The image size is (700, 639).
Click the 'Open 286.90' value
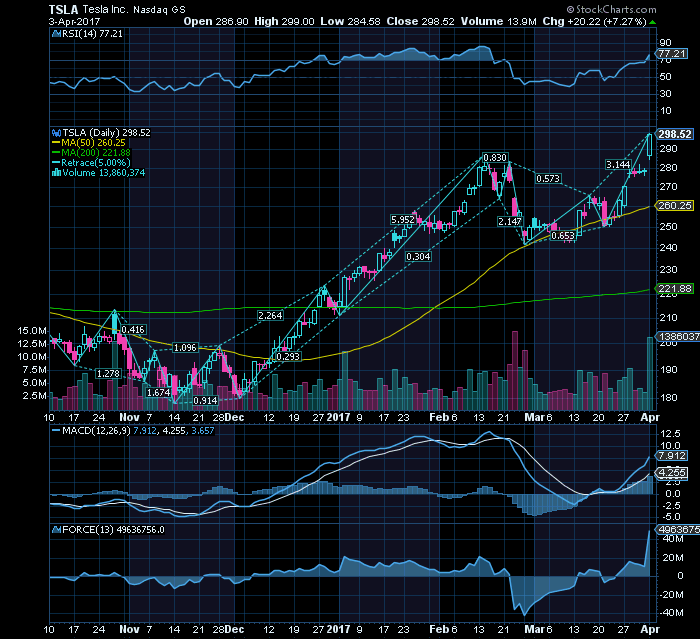pyautogui.click(x=216, y=21)
